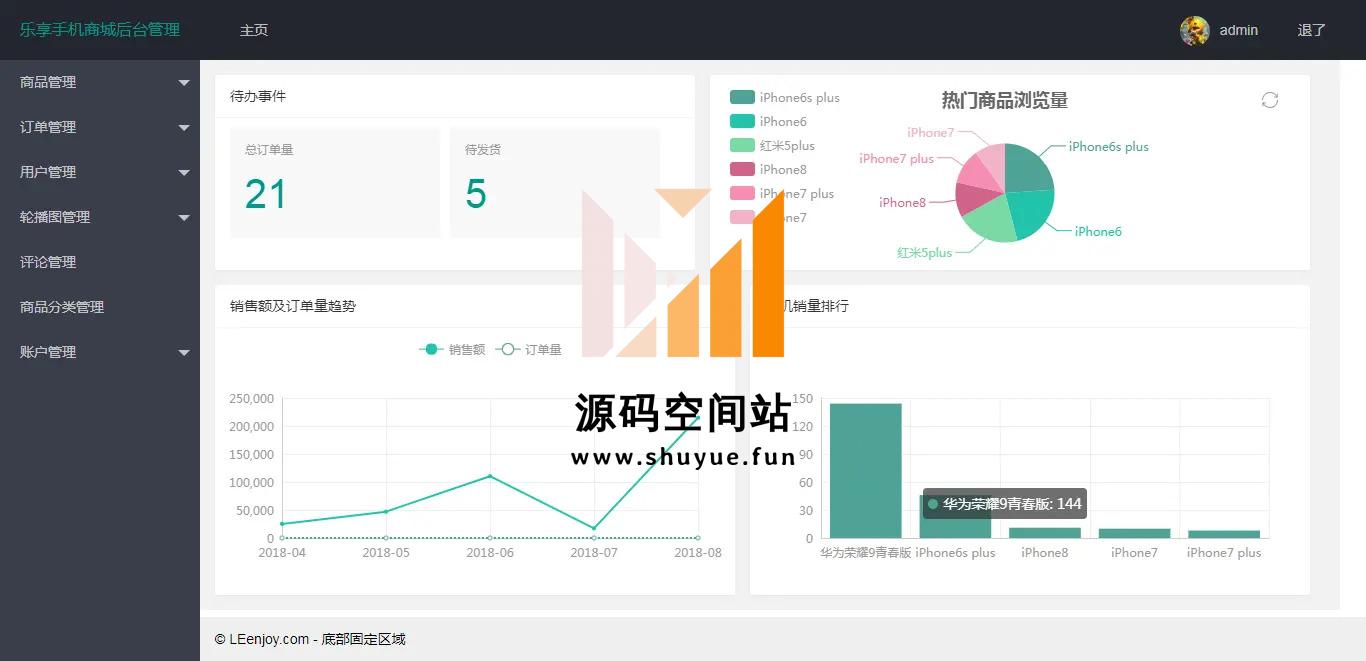The image size is (1366, 661).
Task: Toggle iPhone8 in the pie legend
Action: [x=768, y=169]
